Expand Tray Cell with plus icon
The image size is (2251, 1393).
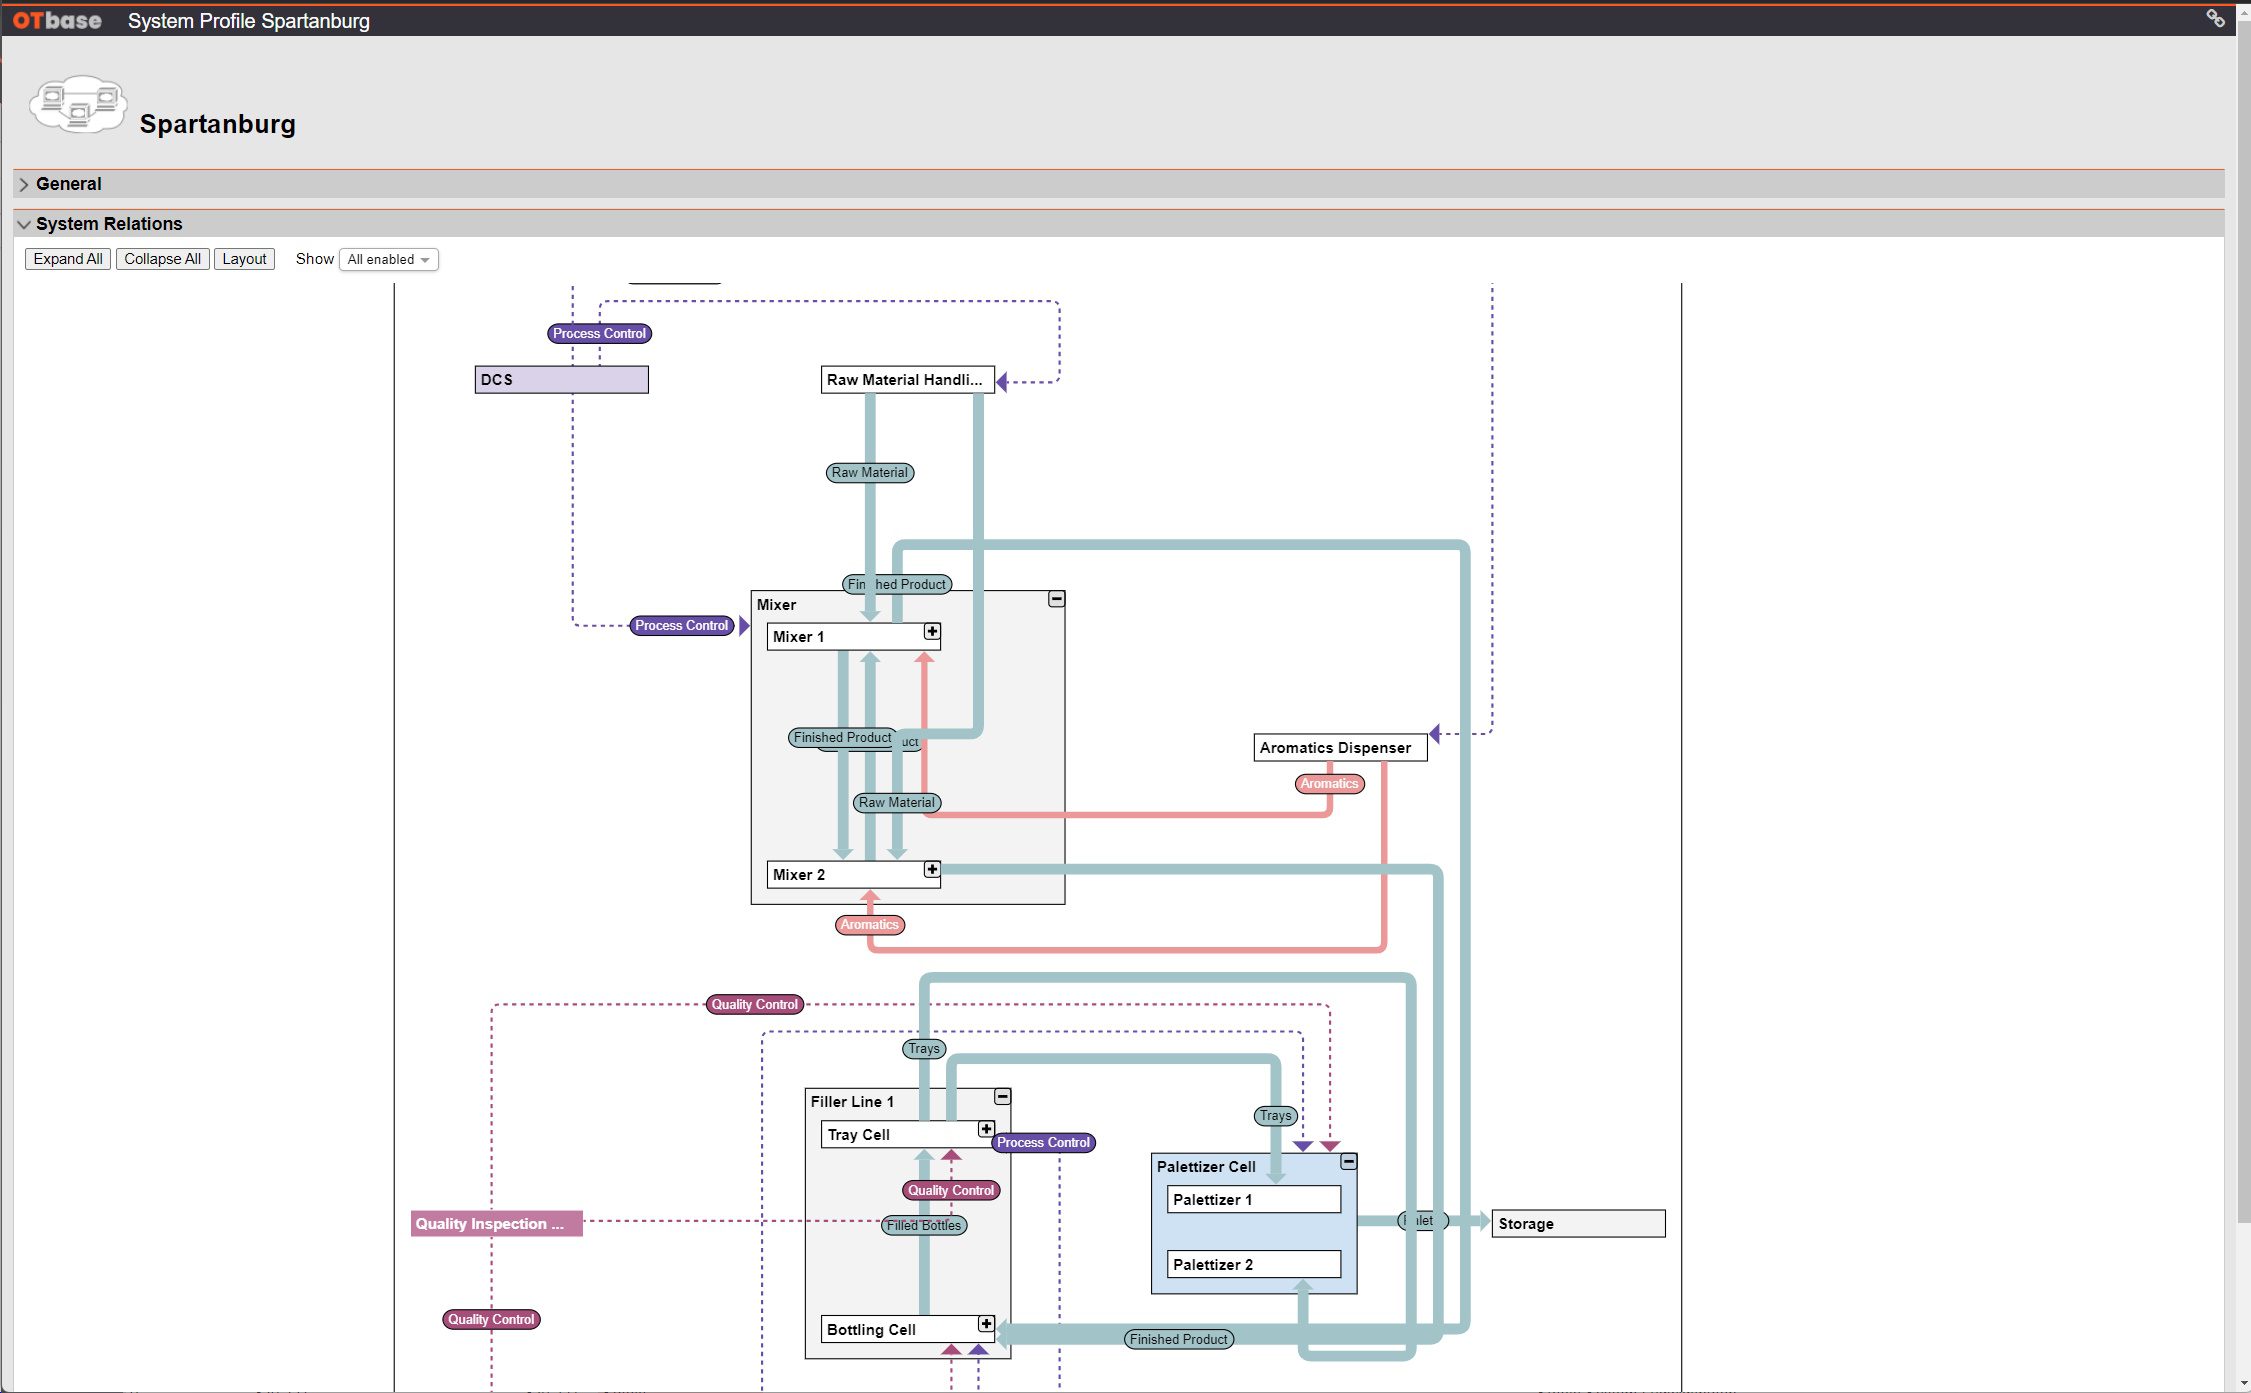pyautogui.click(x=985, y=1129)
